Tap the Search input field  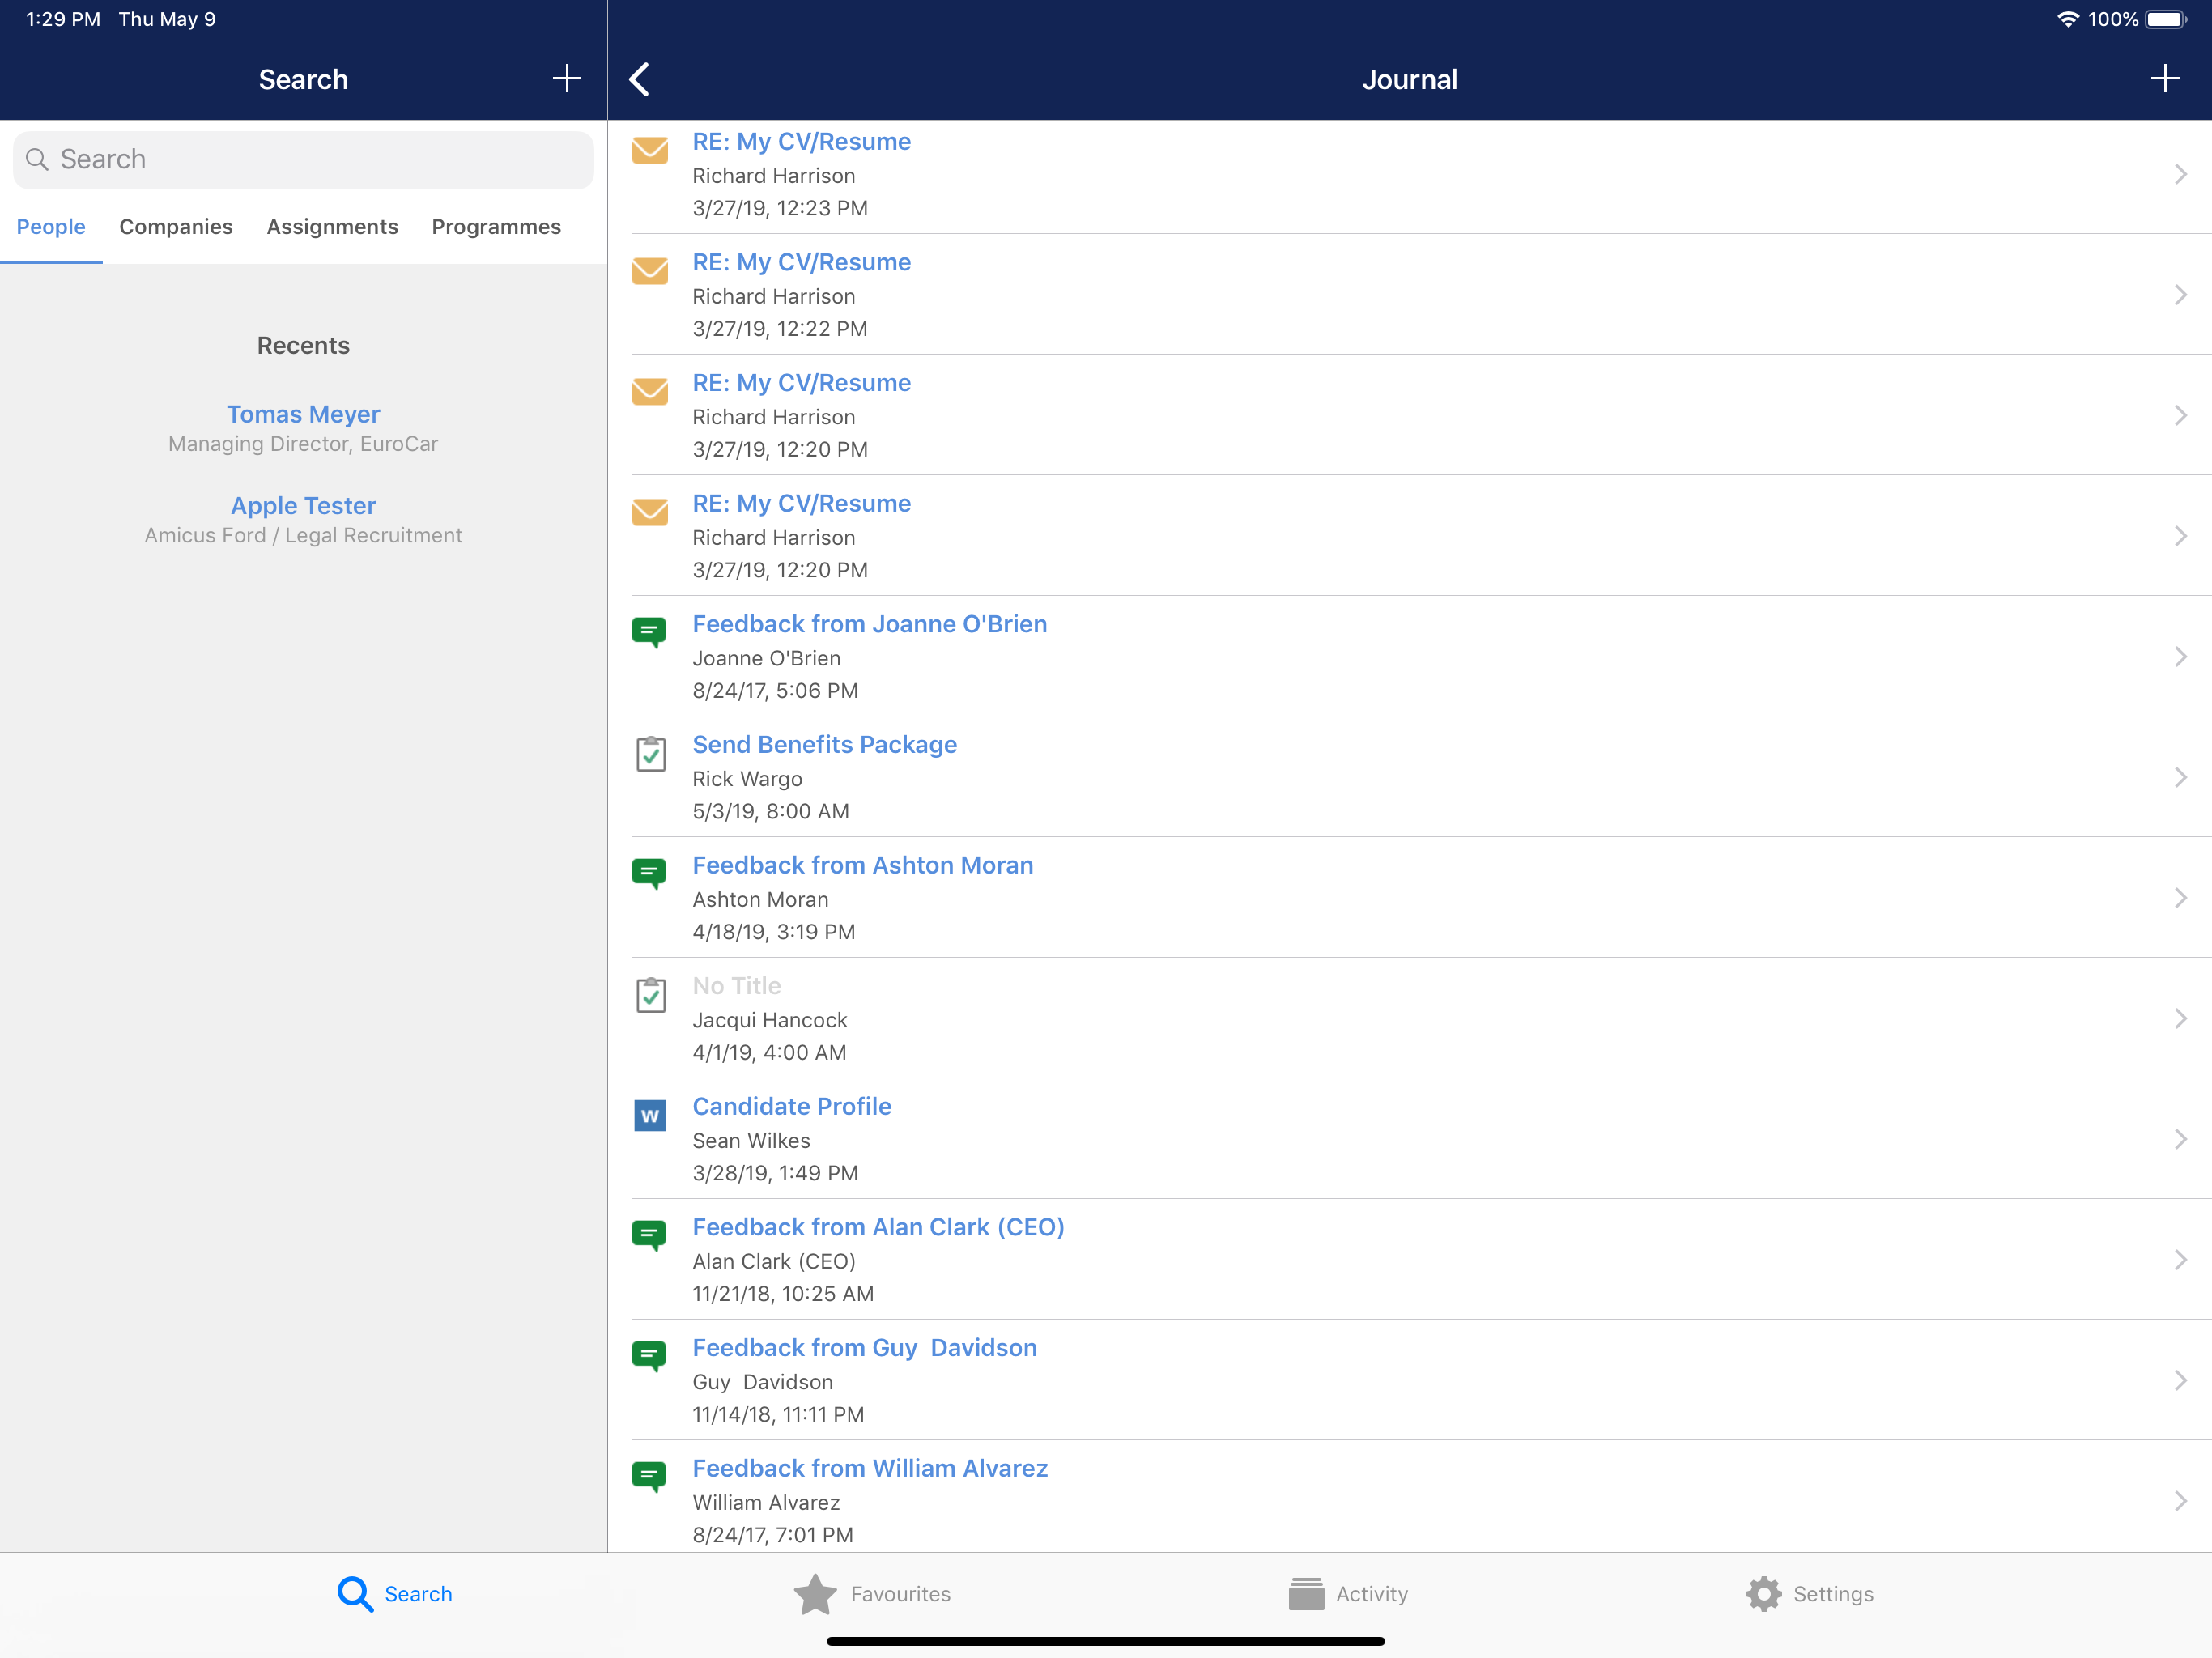303,159
